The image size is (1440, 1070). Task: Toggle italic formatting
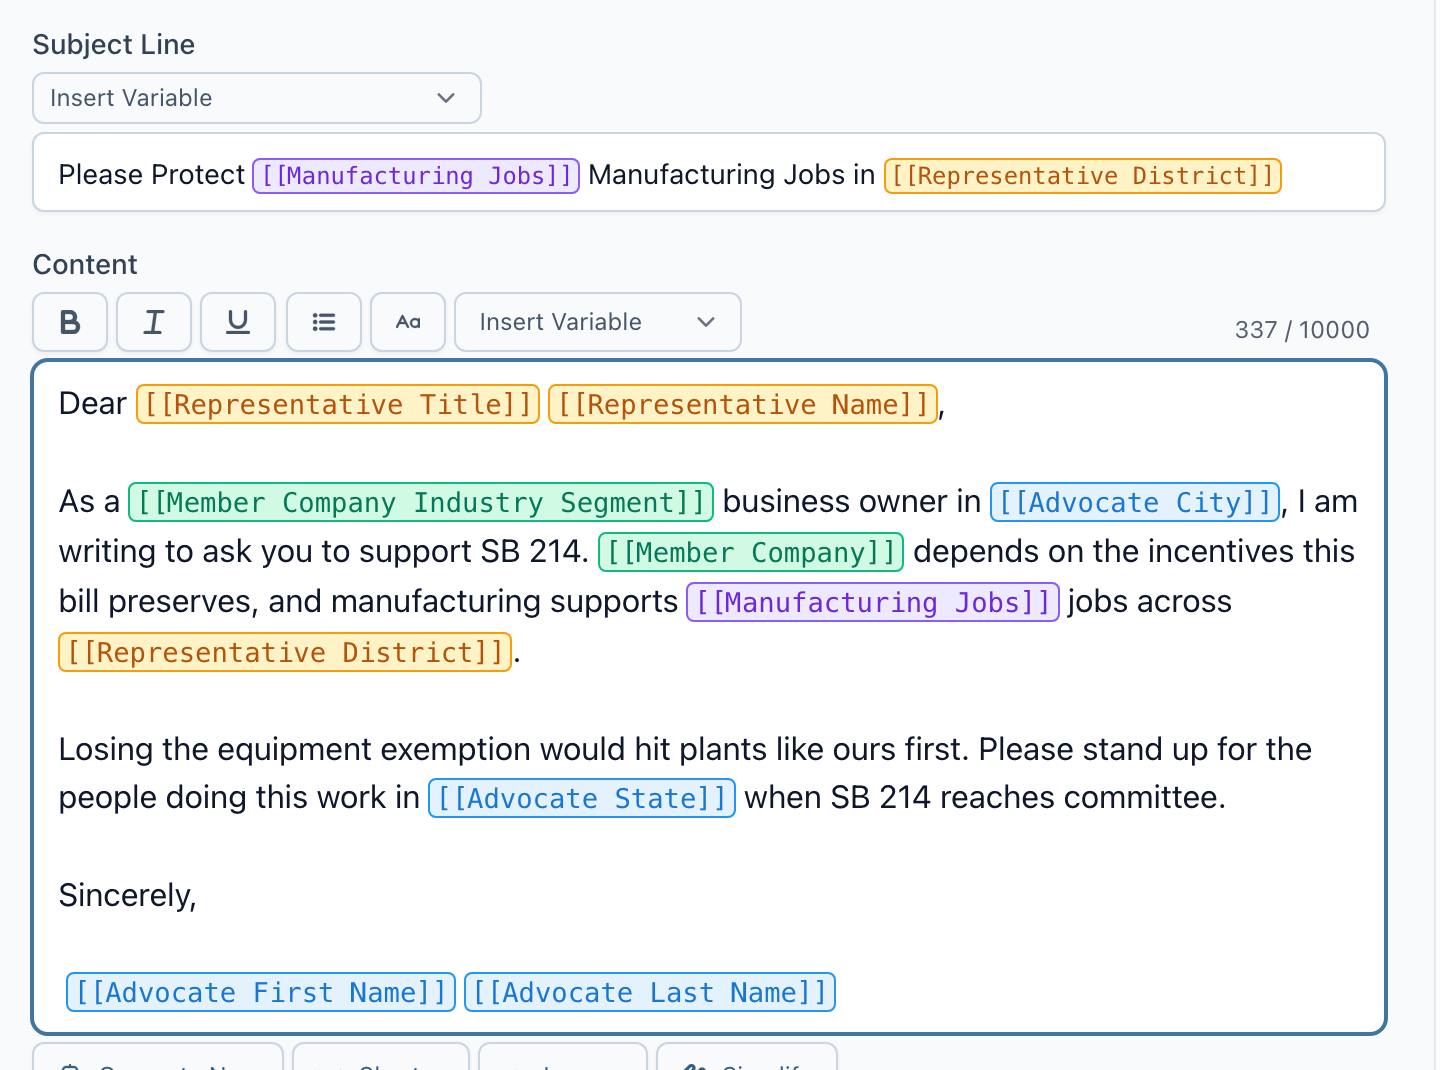[154, 322]
